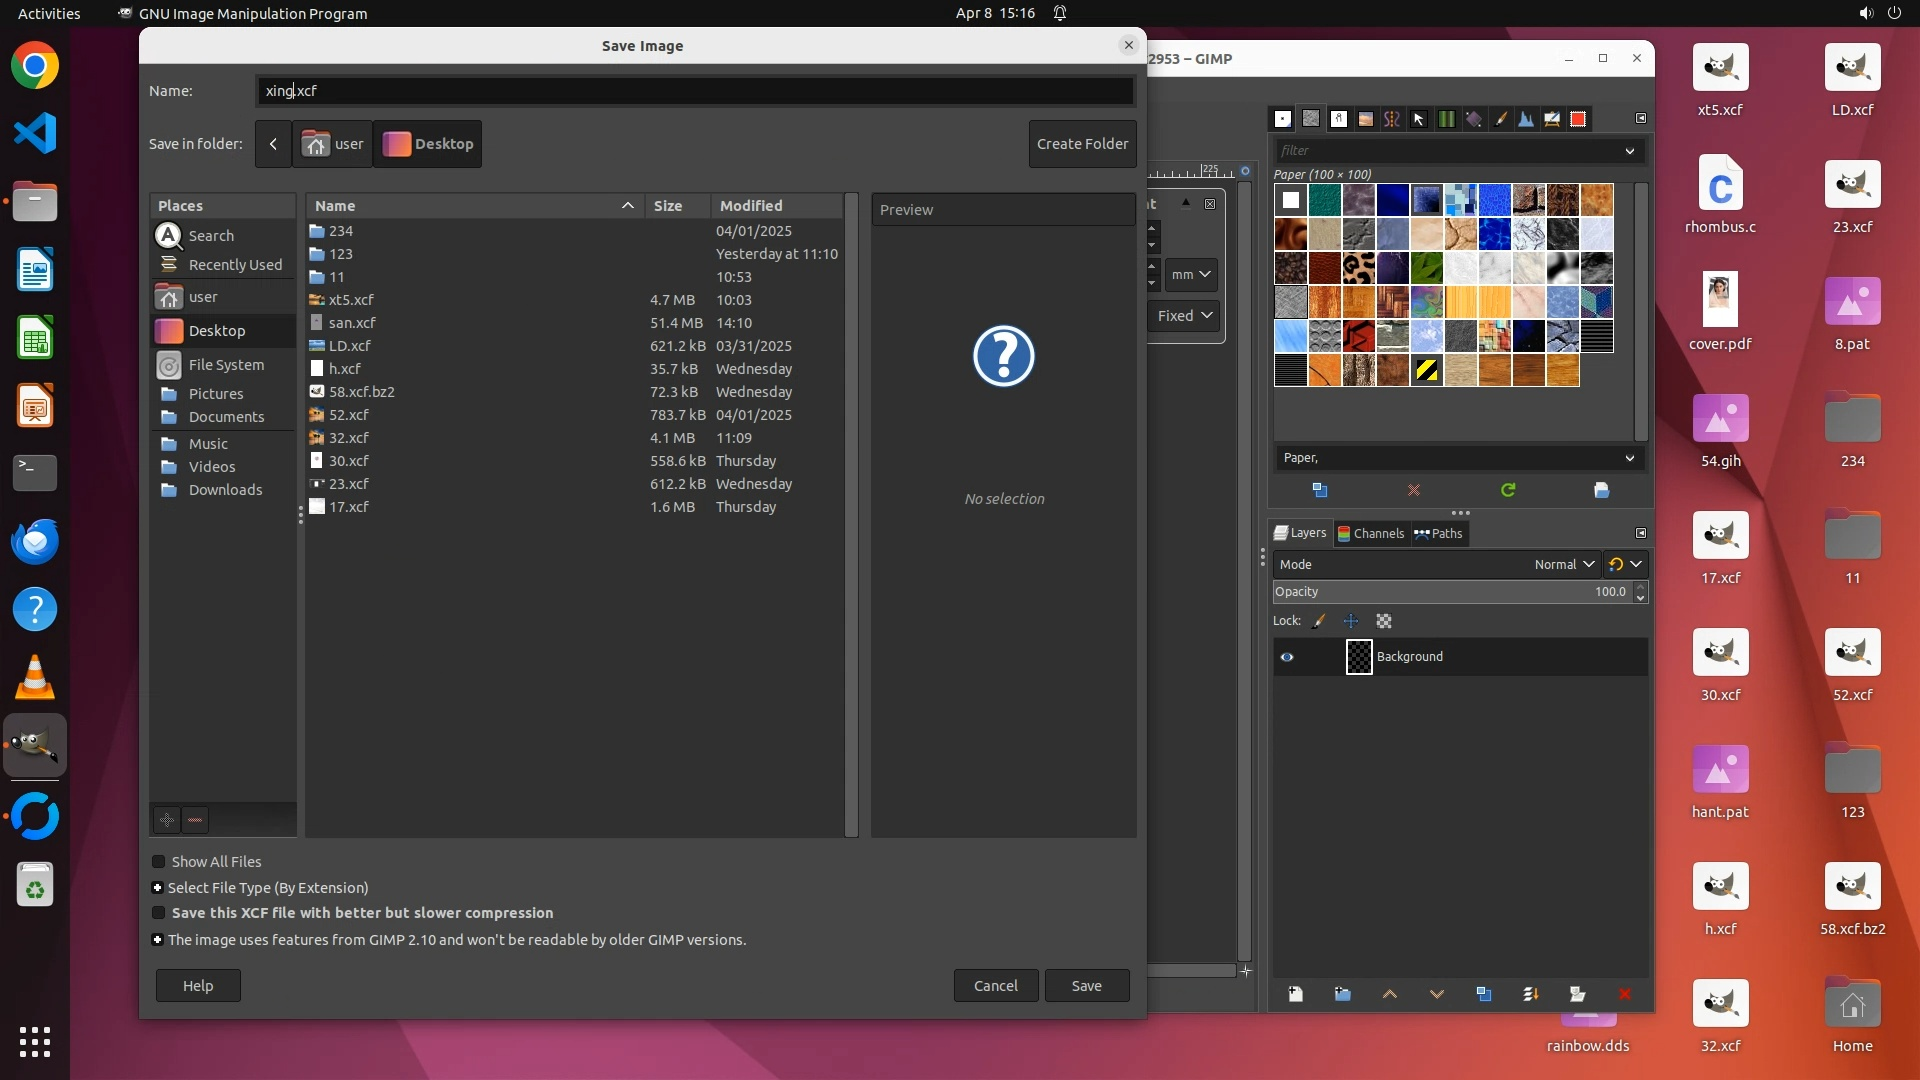Open the Paper tag dropdown
The image size is (1920, 1080).
click(x=1629, y=458)
